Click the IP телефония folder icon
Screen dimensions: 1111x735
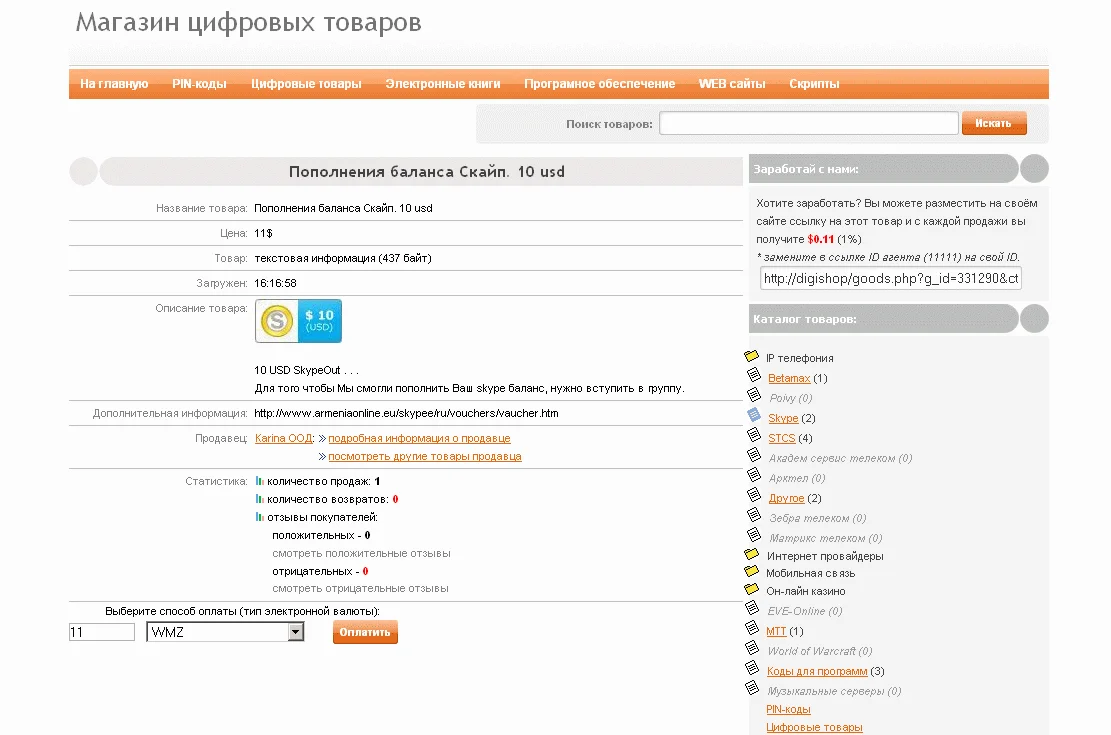pyautogui.click(x=752, y=356)
